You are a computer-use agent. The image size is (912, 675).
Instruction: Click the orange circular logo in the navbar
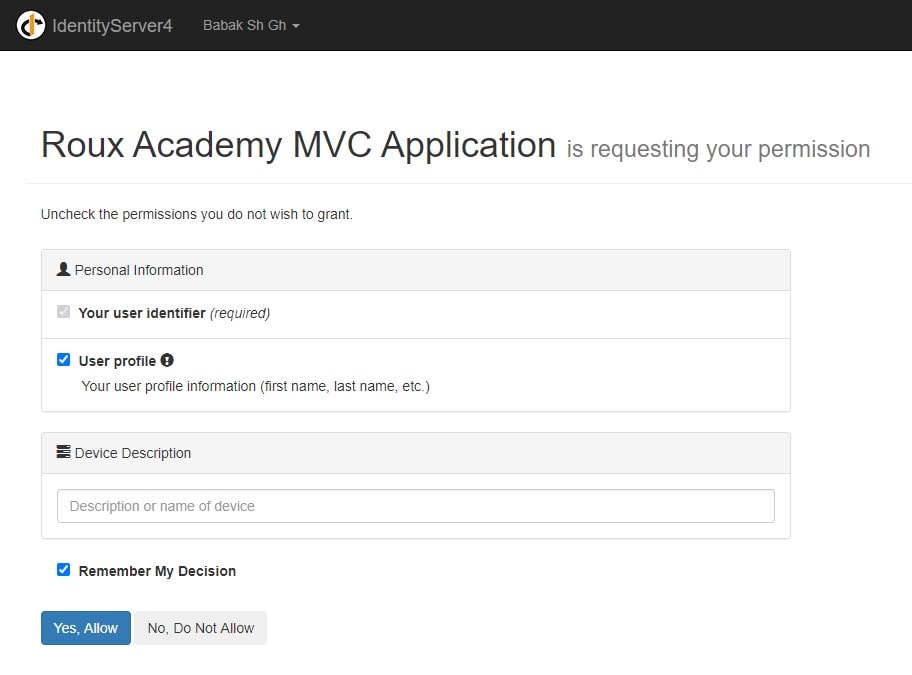pyautogui.click(x=30, y=25)
